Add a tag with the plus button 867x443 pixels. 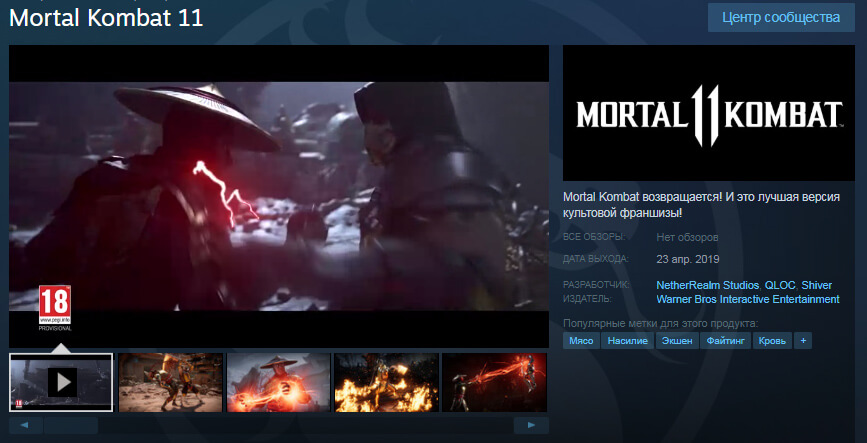click(803, 341)
